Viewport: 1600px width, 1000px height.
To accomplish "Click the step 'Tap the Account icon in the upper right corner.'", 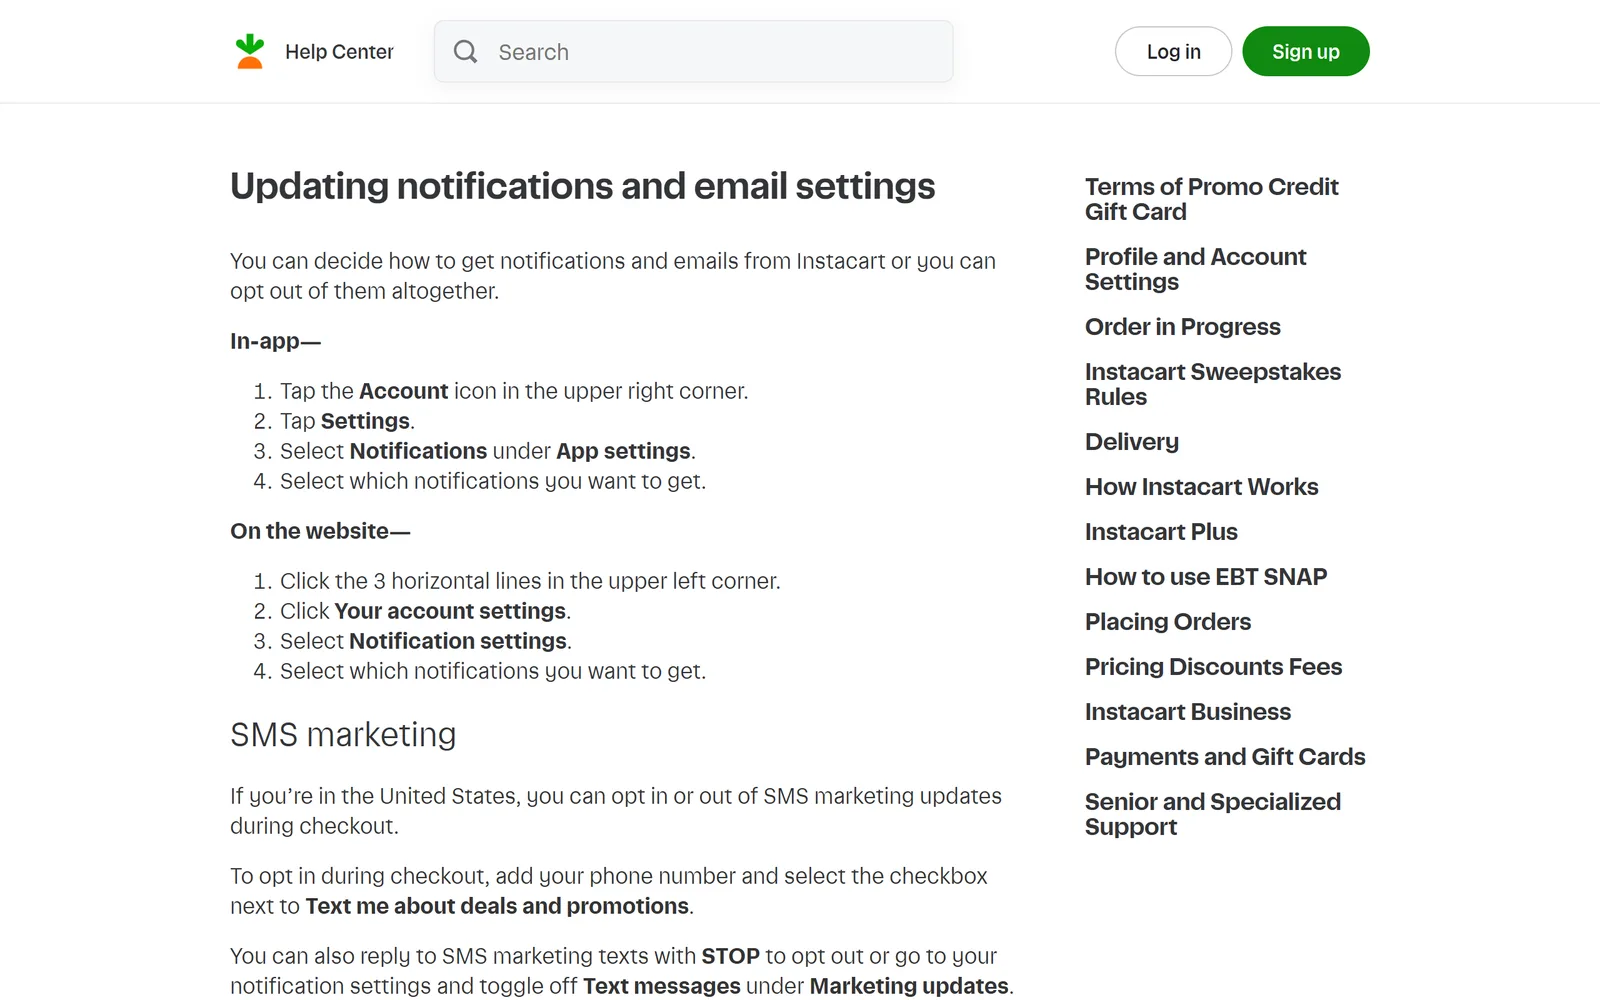I will [514, 391].
